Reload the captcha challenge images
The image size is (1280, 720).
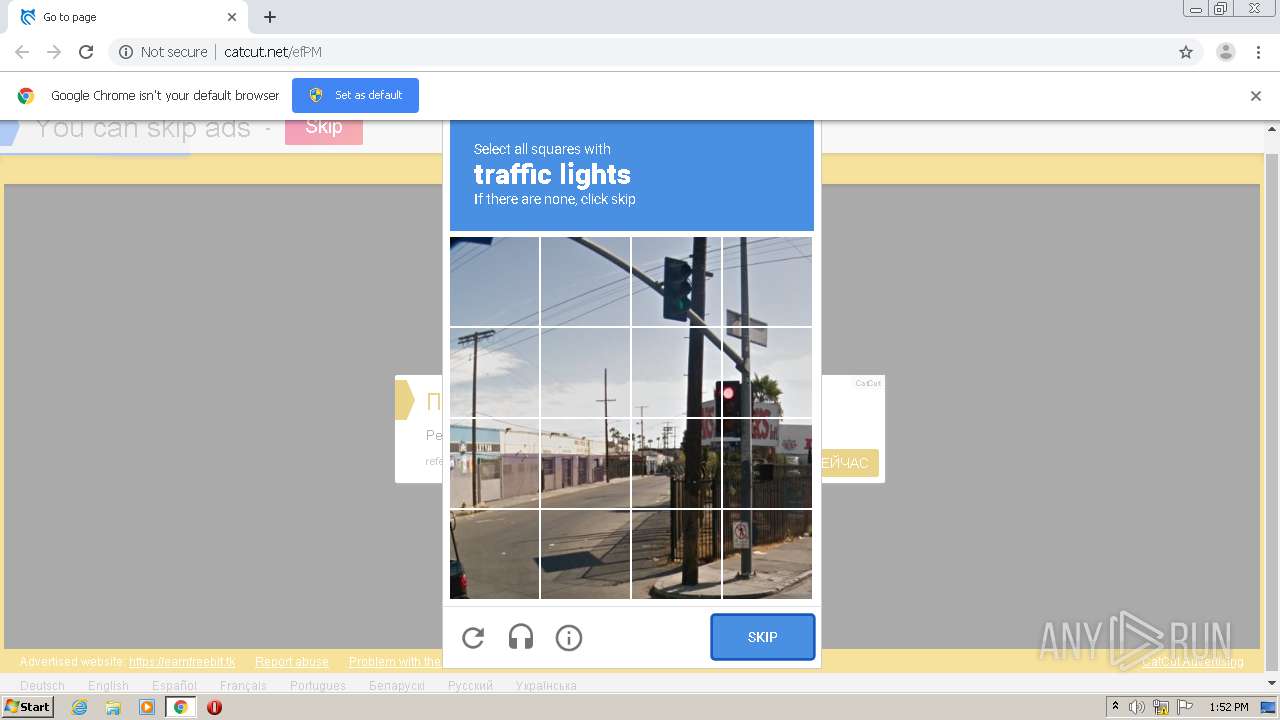point(473,638)
